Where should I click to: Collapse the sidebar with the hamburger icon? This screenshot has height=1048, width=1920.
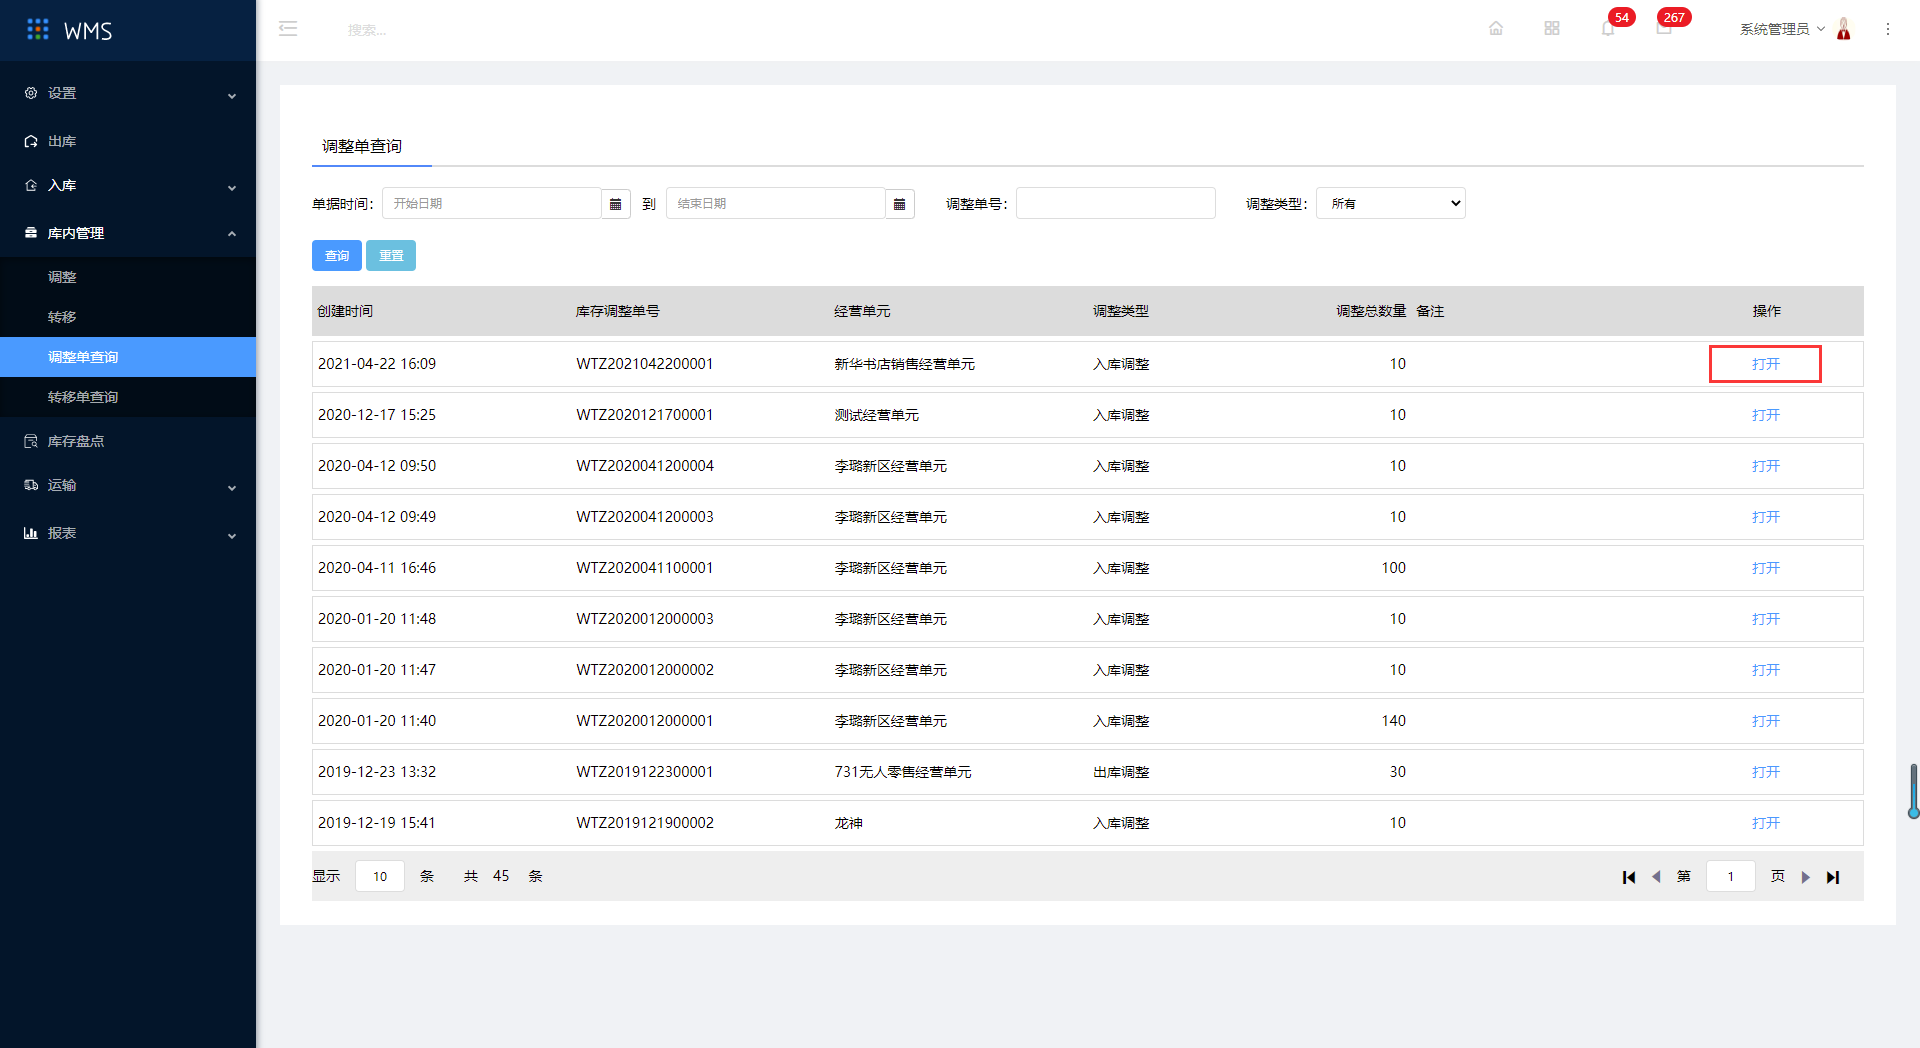click(x=288, y=29)
